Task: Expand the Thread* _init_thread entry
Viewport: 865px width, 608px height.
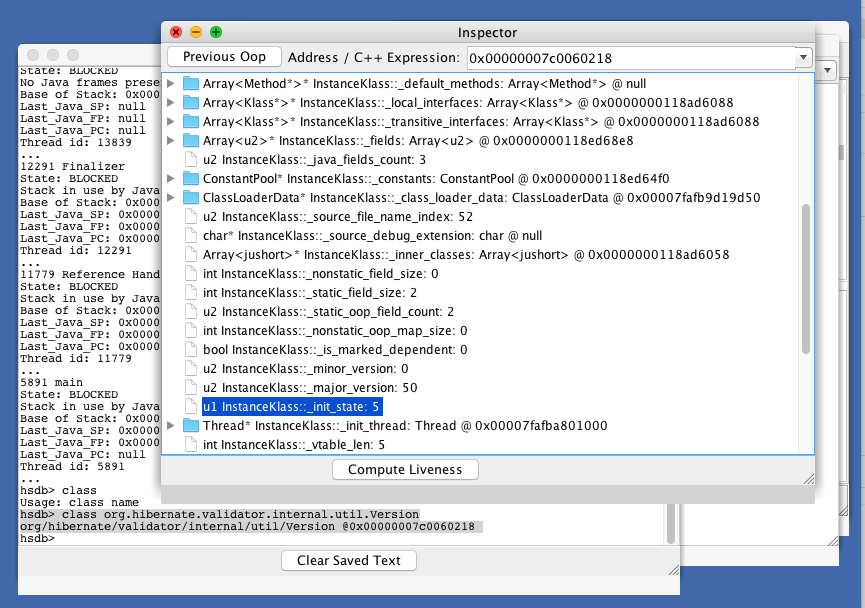Action: pos(172,425)
